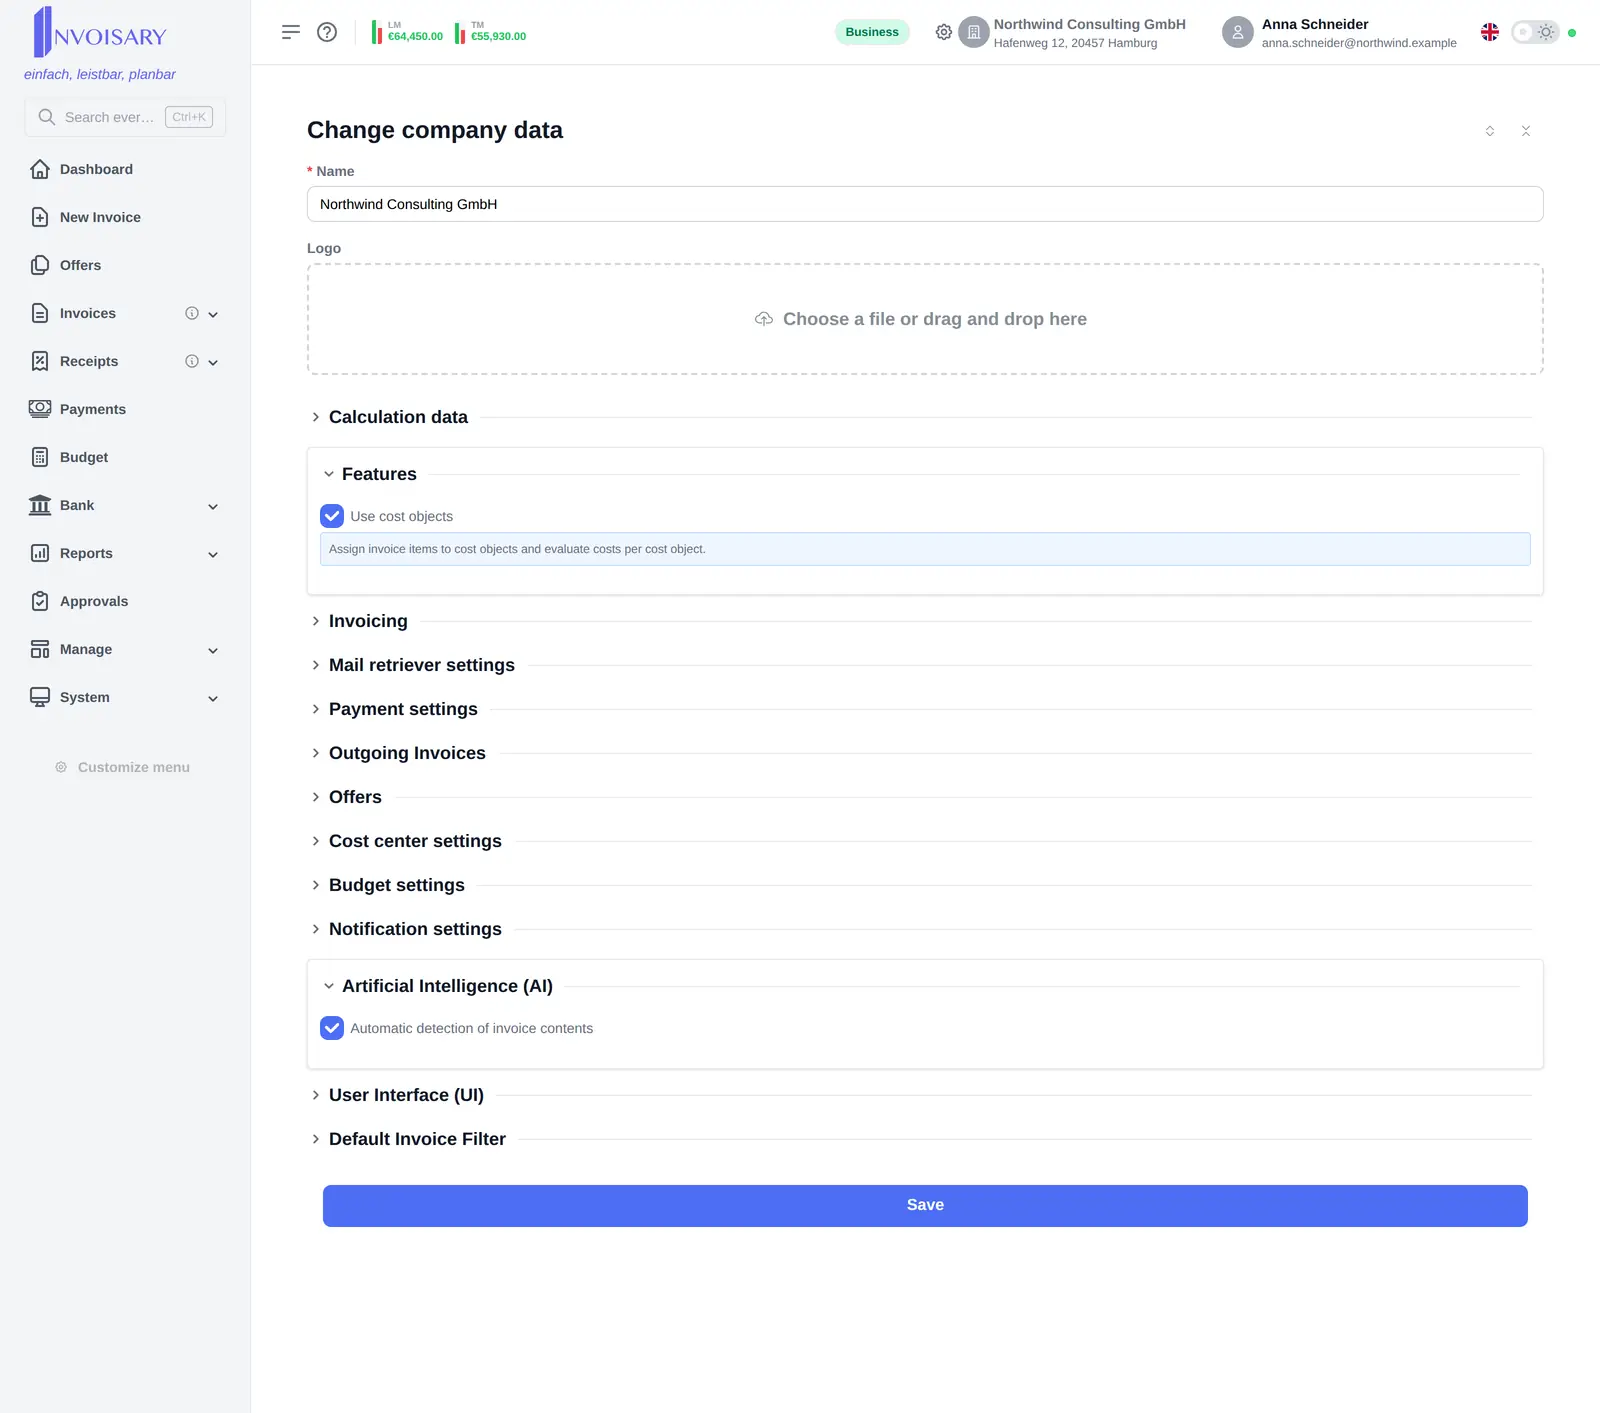Screen dimensions: 1600x1413
Task: Open help via the question mark icon
Action: [x=327, y=32]
